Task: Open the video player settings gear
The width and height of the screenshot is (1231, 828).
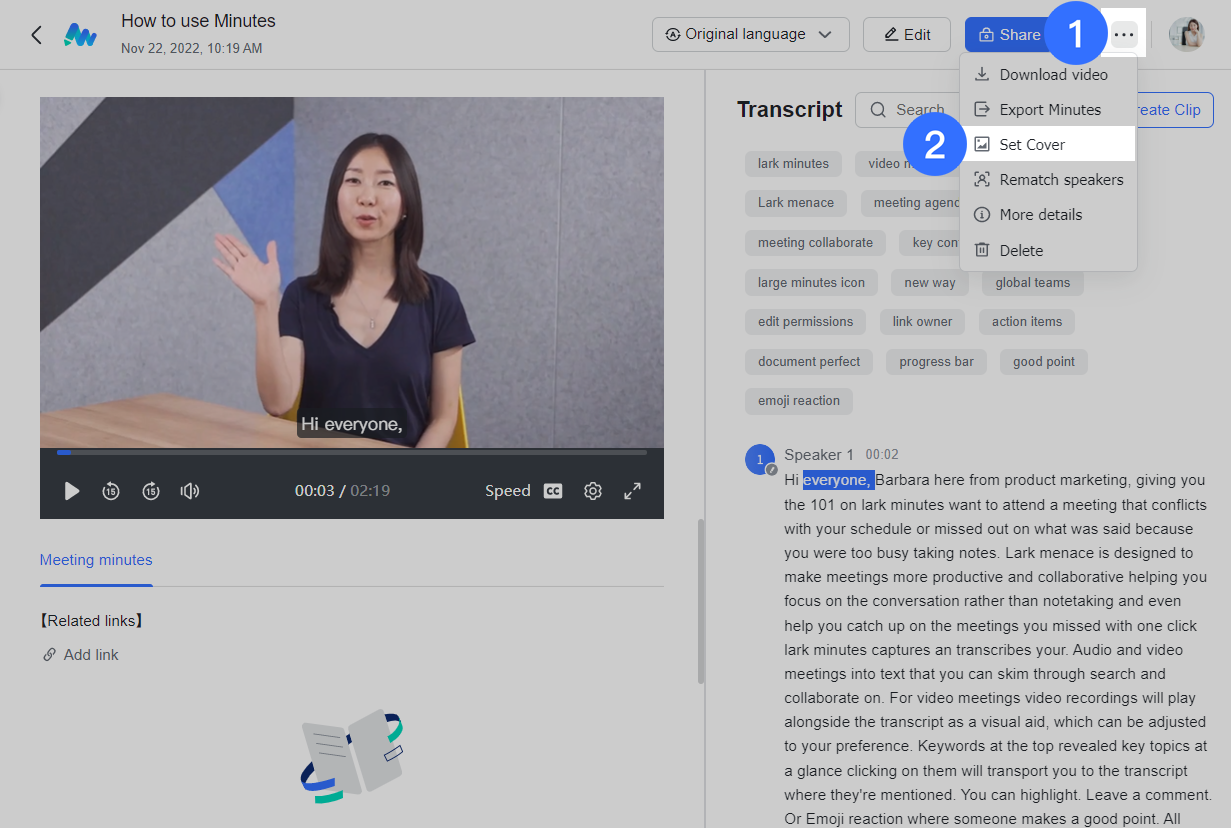Action: 592,490
